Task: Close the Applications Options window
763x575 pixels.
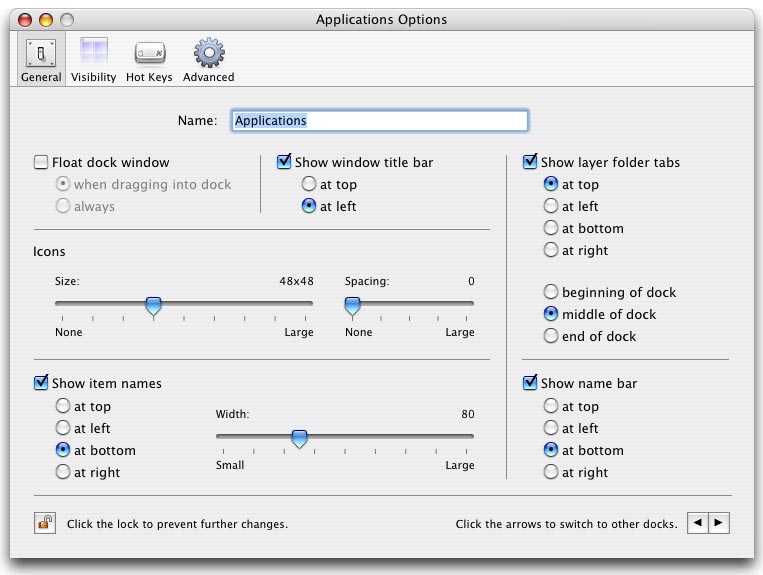Action: pyautogui.click(x=25, y=20)
